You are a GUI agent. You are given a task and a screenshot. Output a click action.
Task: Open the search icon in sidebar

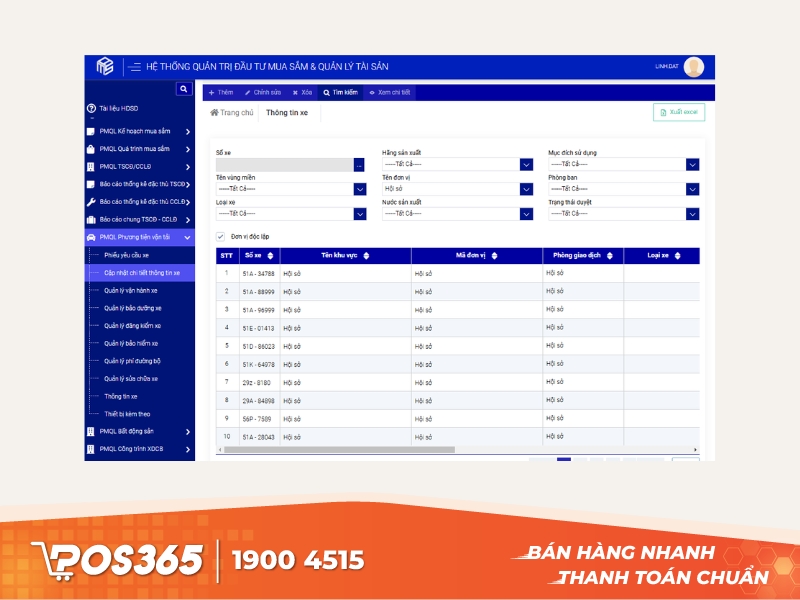point(184,88)
